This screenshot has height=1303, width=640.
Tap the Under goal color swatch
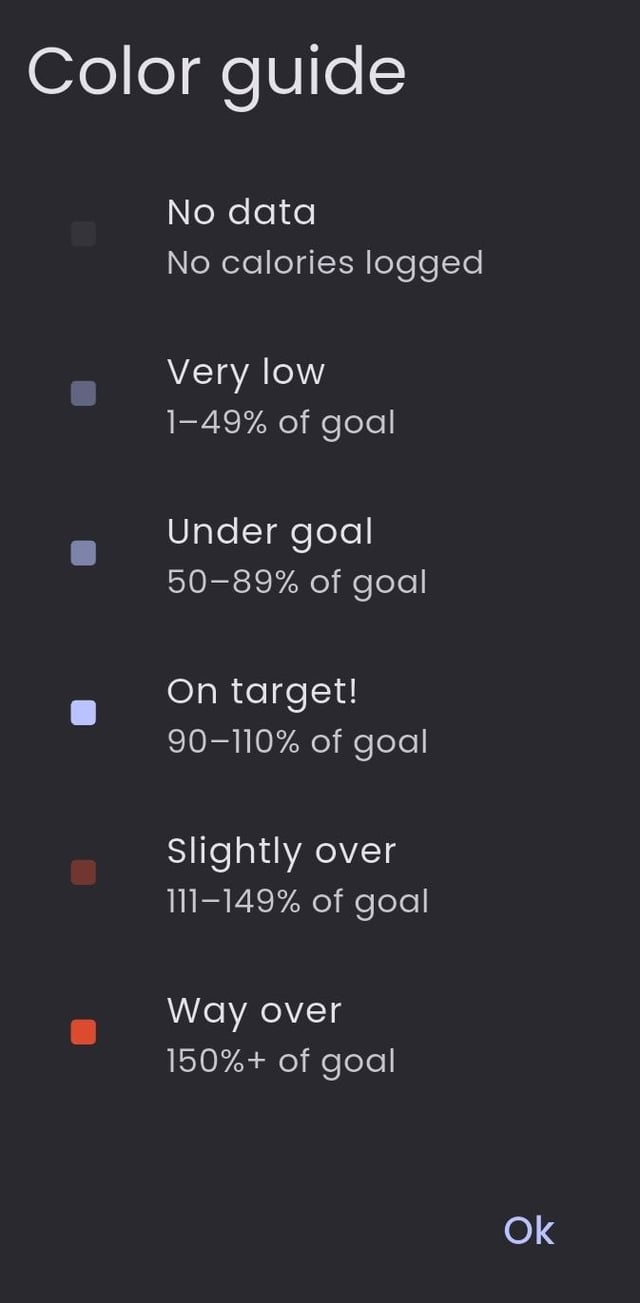pyautogui.click(x=84, y=553)
